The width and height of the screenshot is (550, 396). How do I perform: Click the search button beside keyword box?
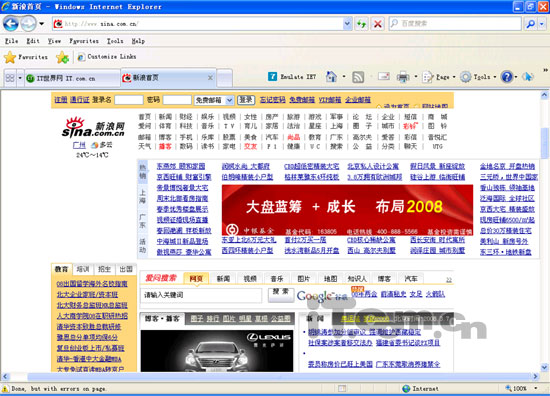281,294
